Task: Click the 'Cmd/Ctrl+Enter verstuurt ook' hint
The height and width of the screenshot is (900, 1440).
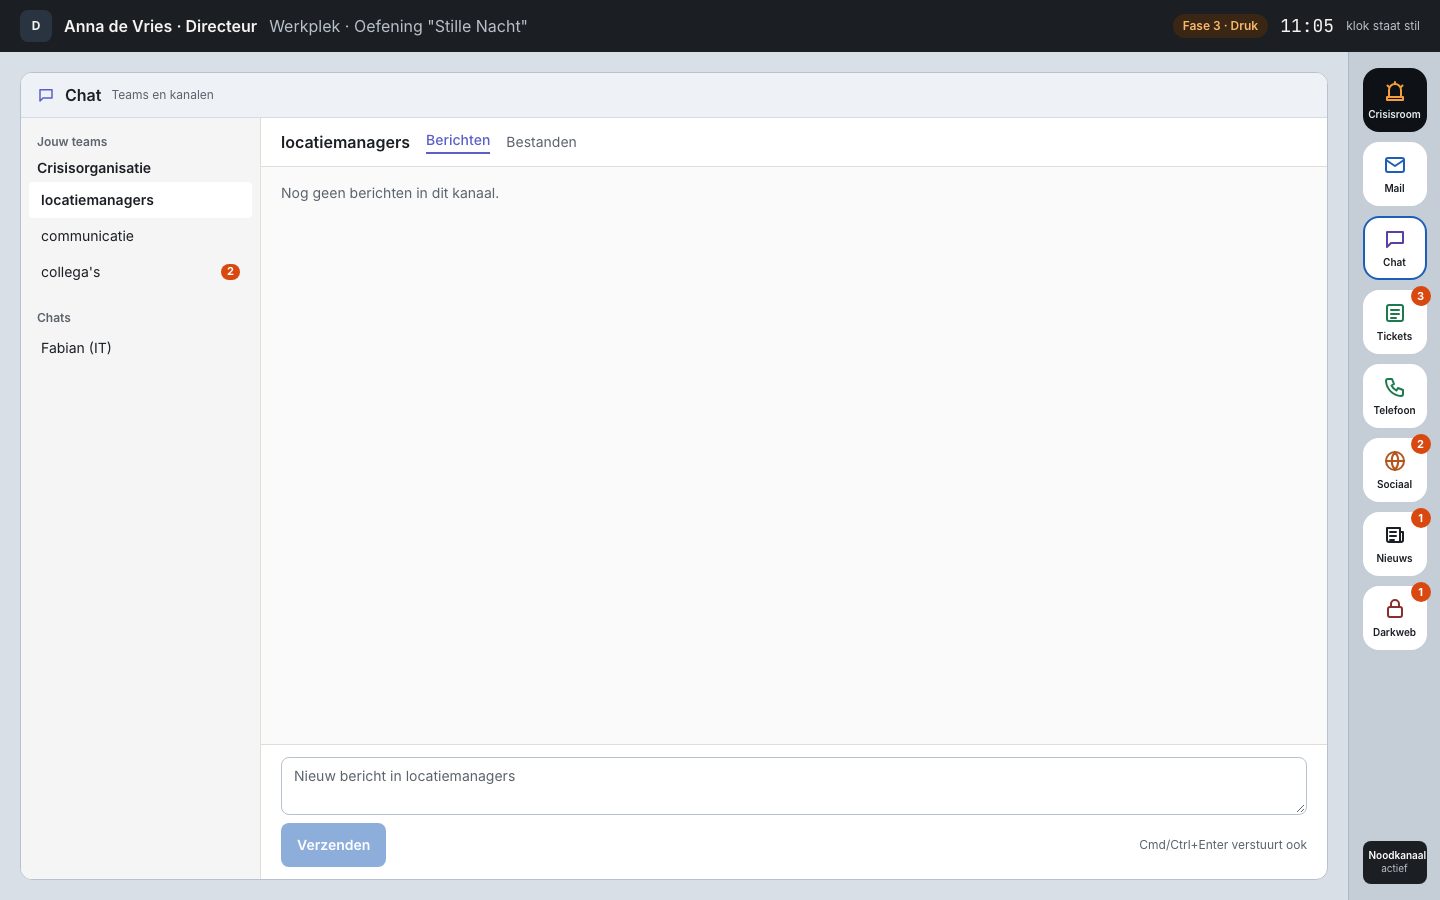Action: (1223, 845)
